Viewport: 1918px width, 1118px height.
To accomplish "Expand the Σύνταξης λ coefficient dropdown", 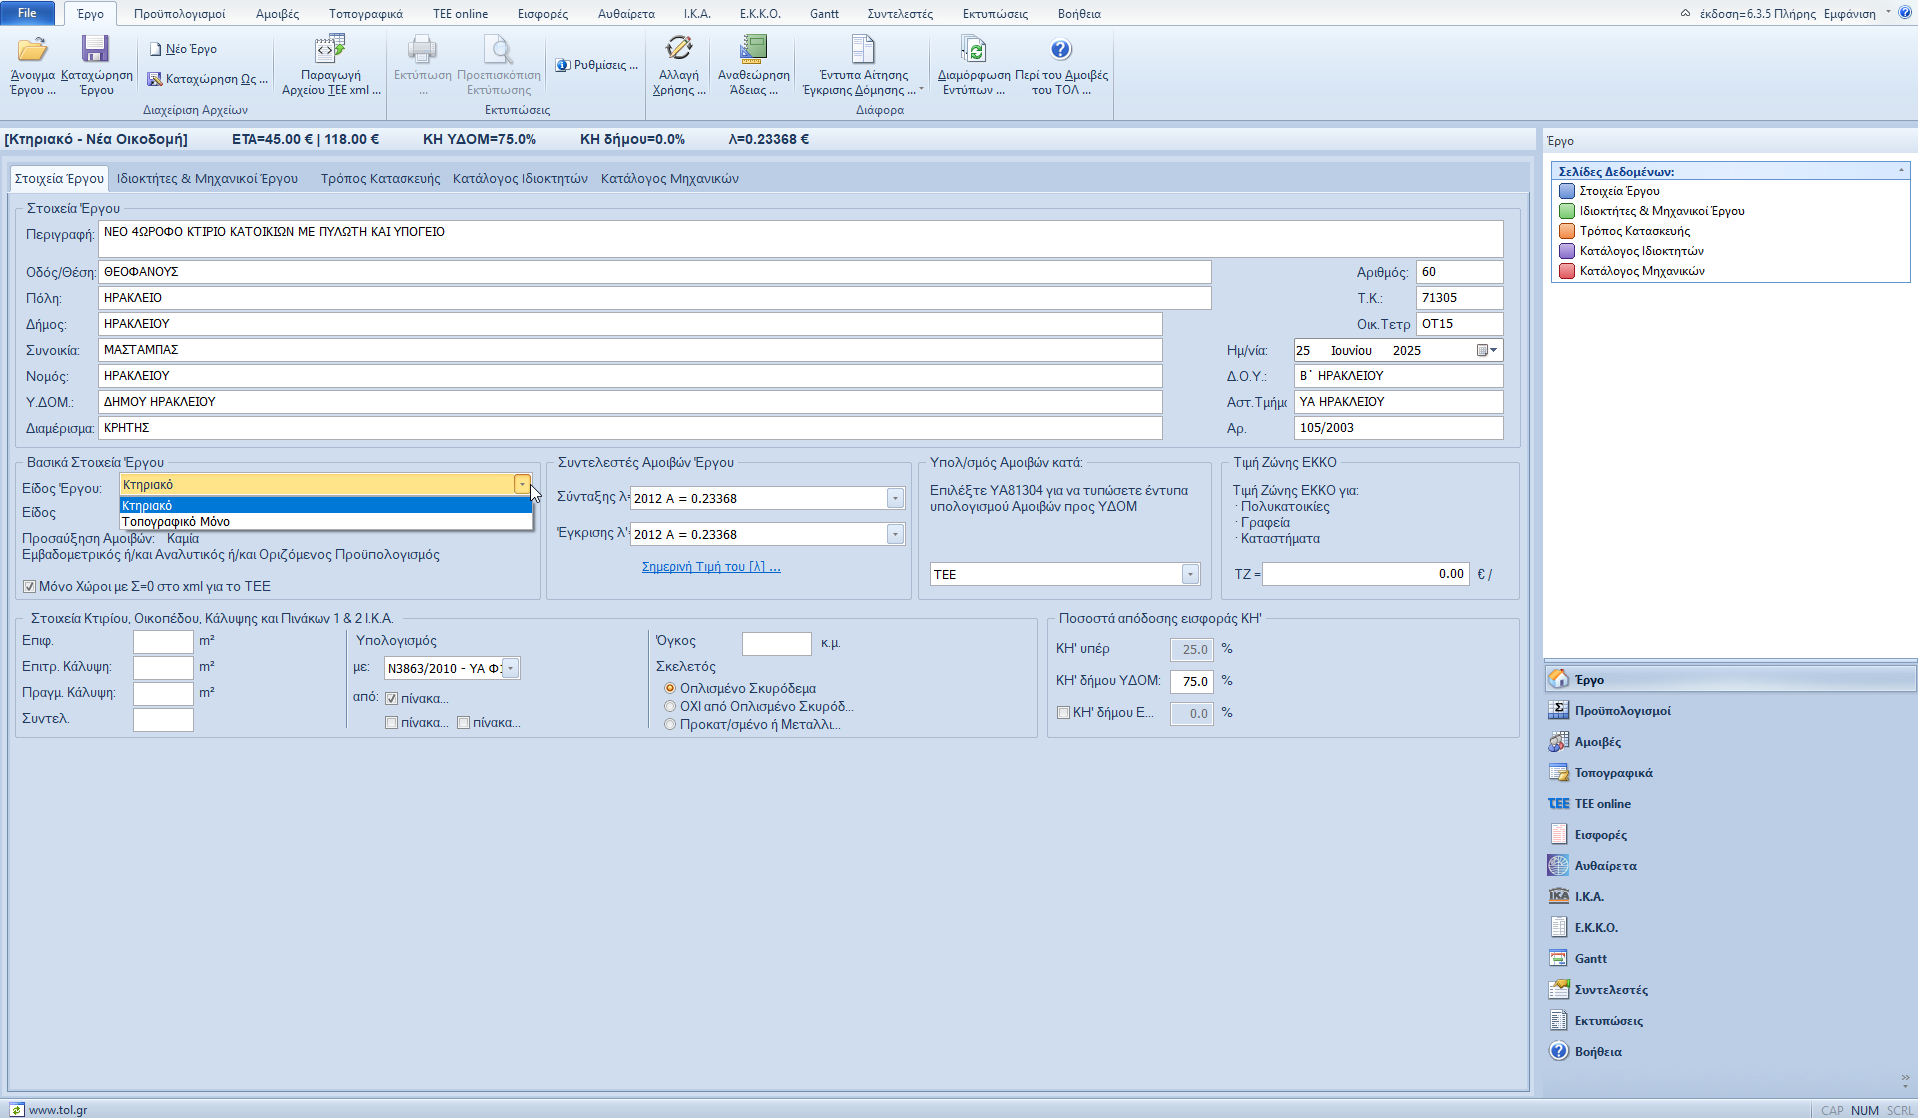I will (x=895, y=498).
